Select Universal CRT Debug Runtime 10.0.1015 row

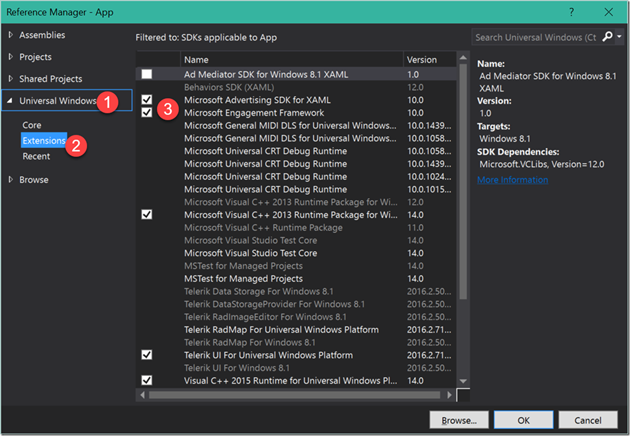coord(297,189)
